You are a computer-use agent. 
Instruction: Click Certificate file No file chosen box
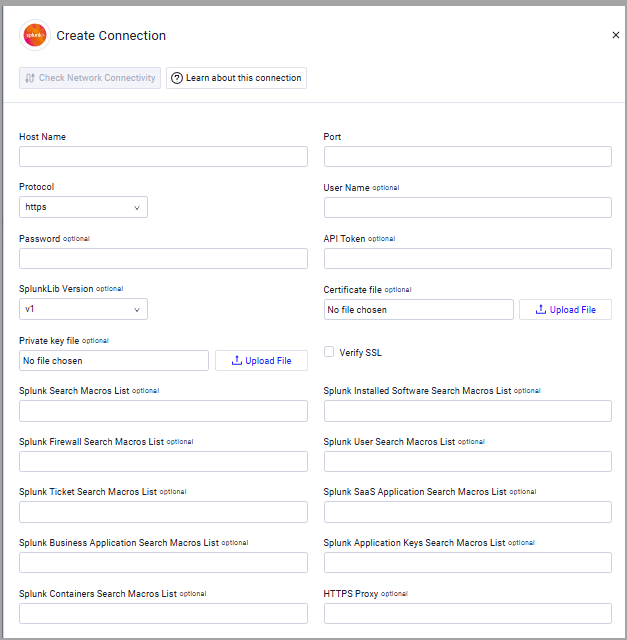419,309
